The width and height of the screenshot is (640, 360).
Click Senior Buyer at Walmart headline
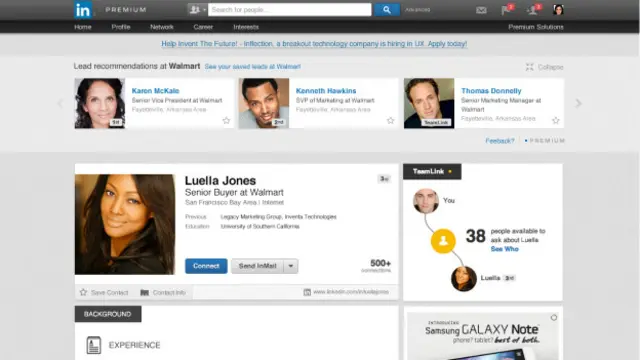[x=234, y=192]
